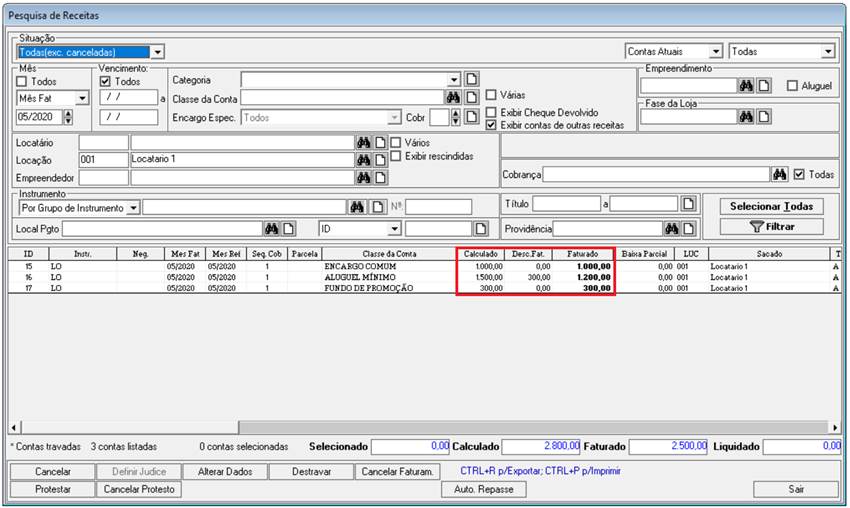Uncheck the Todas checkbox beside Cobrança

[x=799, y=174]
